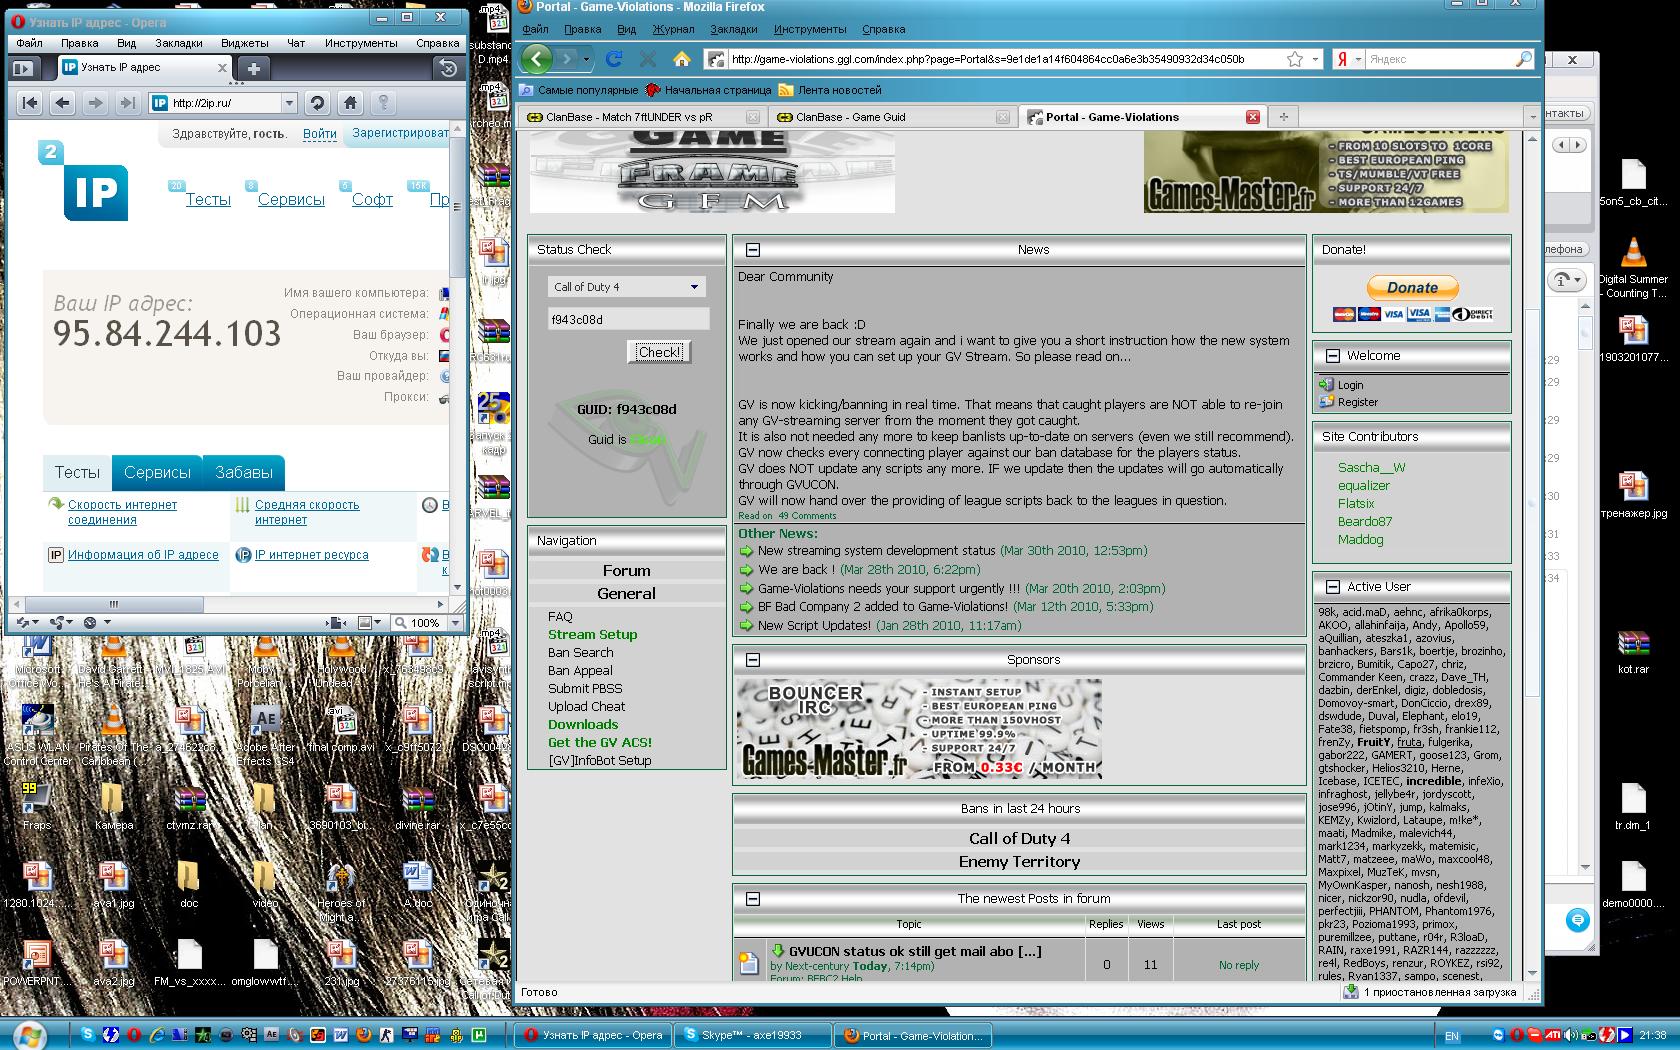The width and height of the screenshot is (1680, 1050).
Task: Go to Opera's home page
Action: pyautogui.click(x=350, y=102)
